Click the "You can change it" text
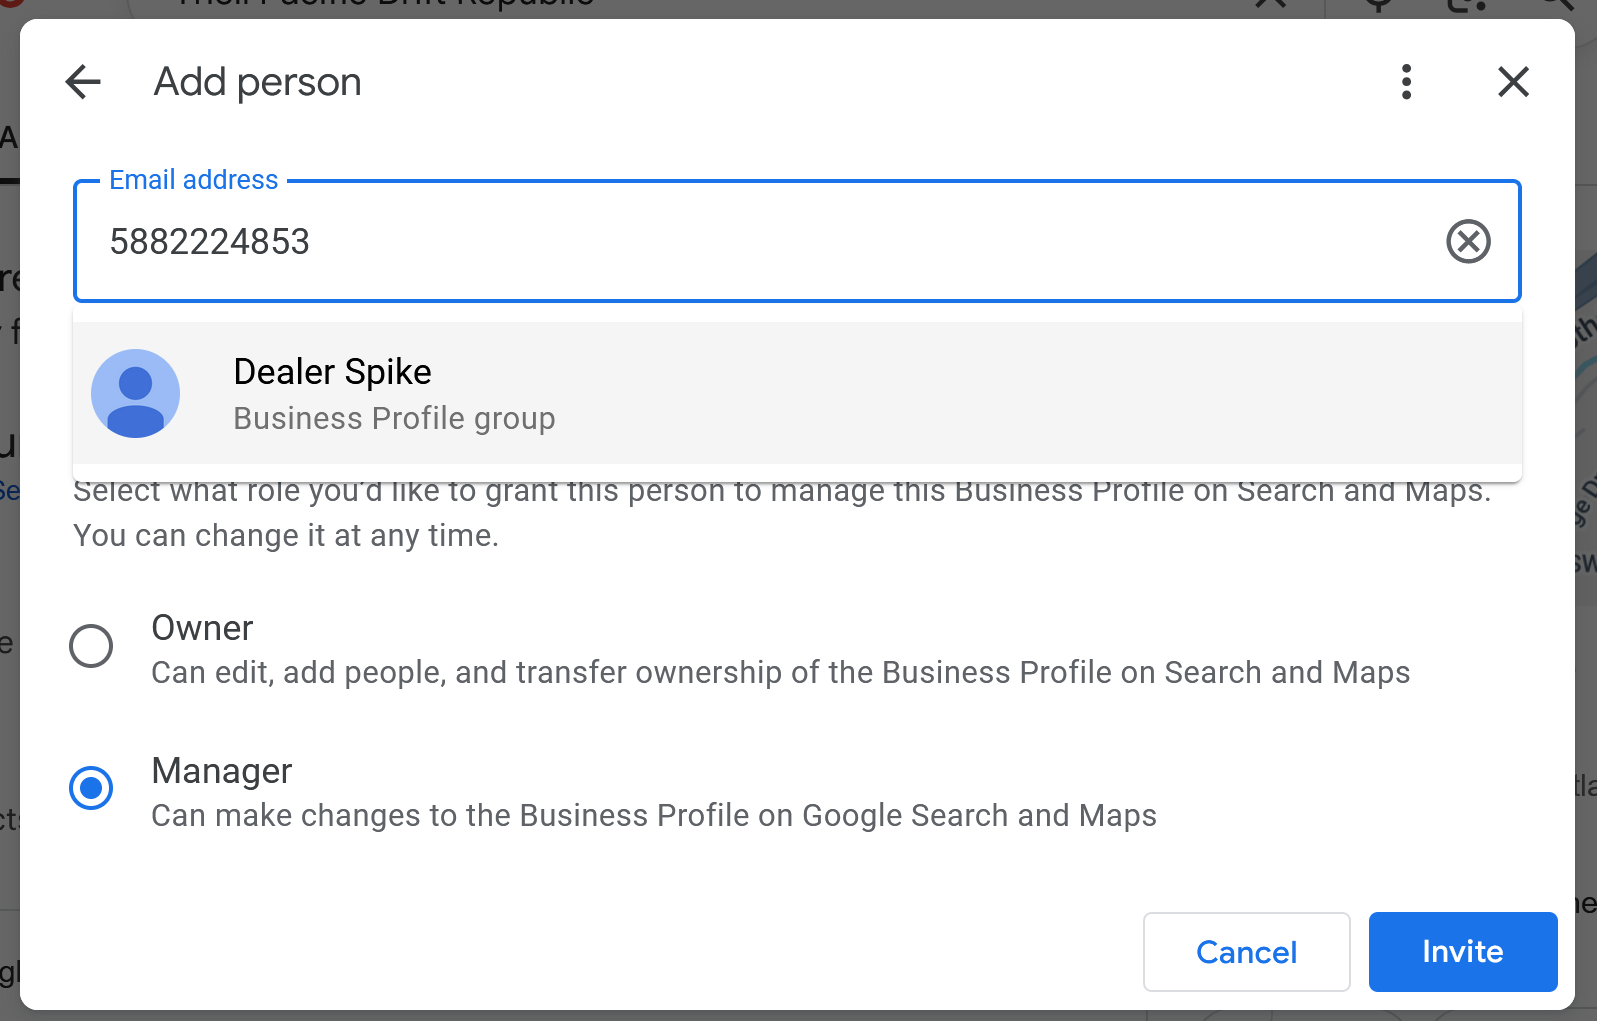This screenshot has height=1021, width=1597. (286, 536)
